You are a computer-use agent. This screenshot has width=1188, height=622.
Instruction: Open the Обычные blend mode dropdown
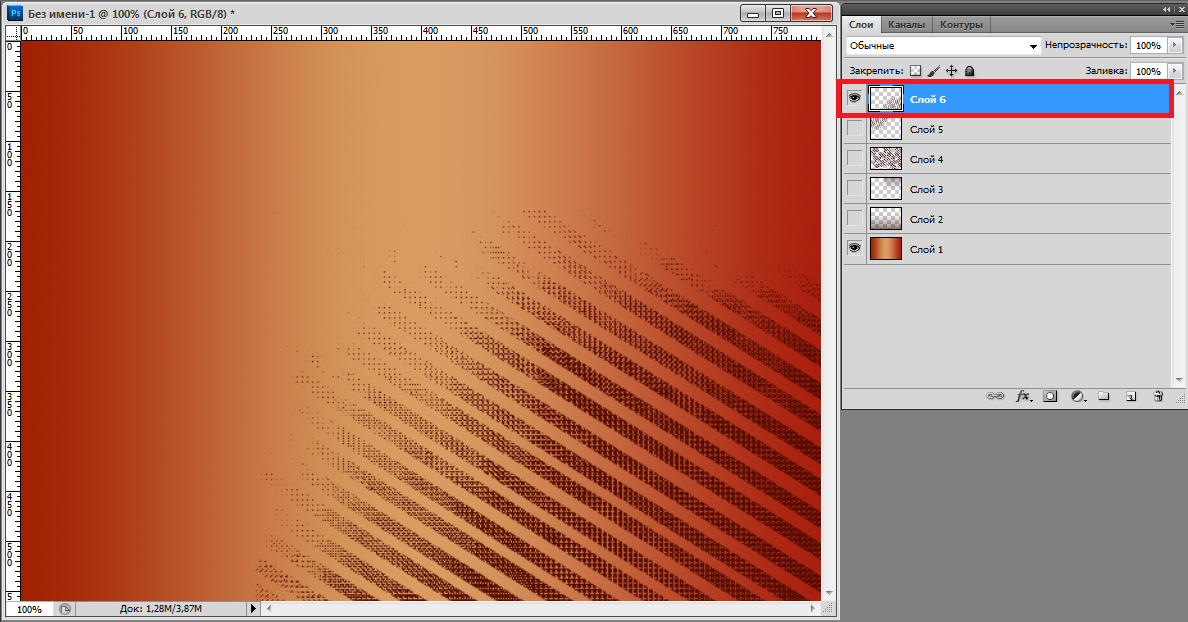coord(943,45)
